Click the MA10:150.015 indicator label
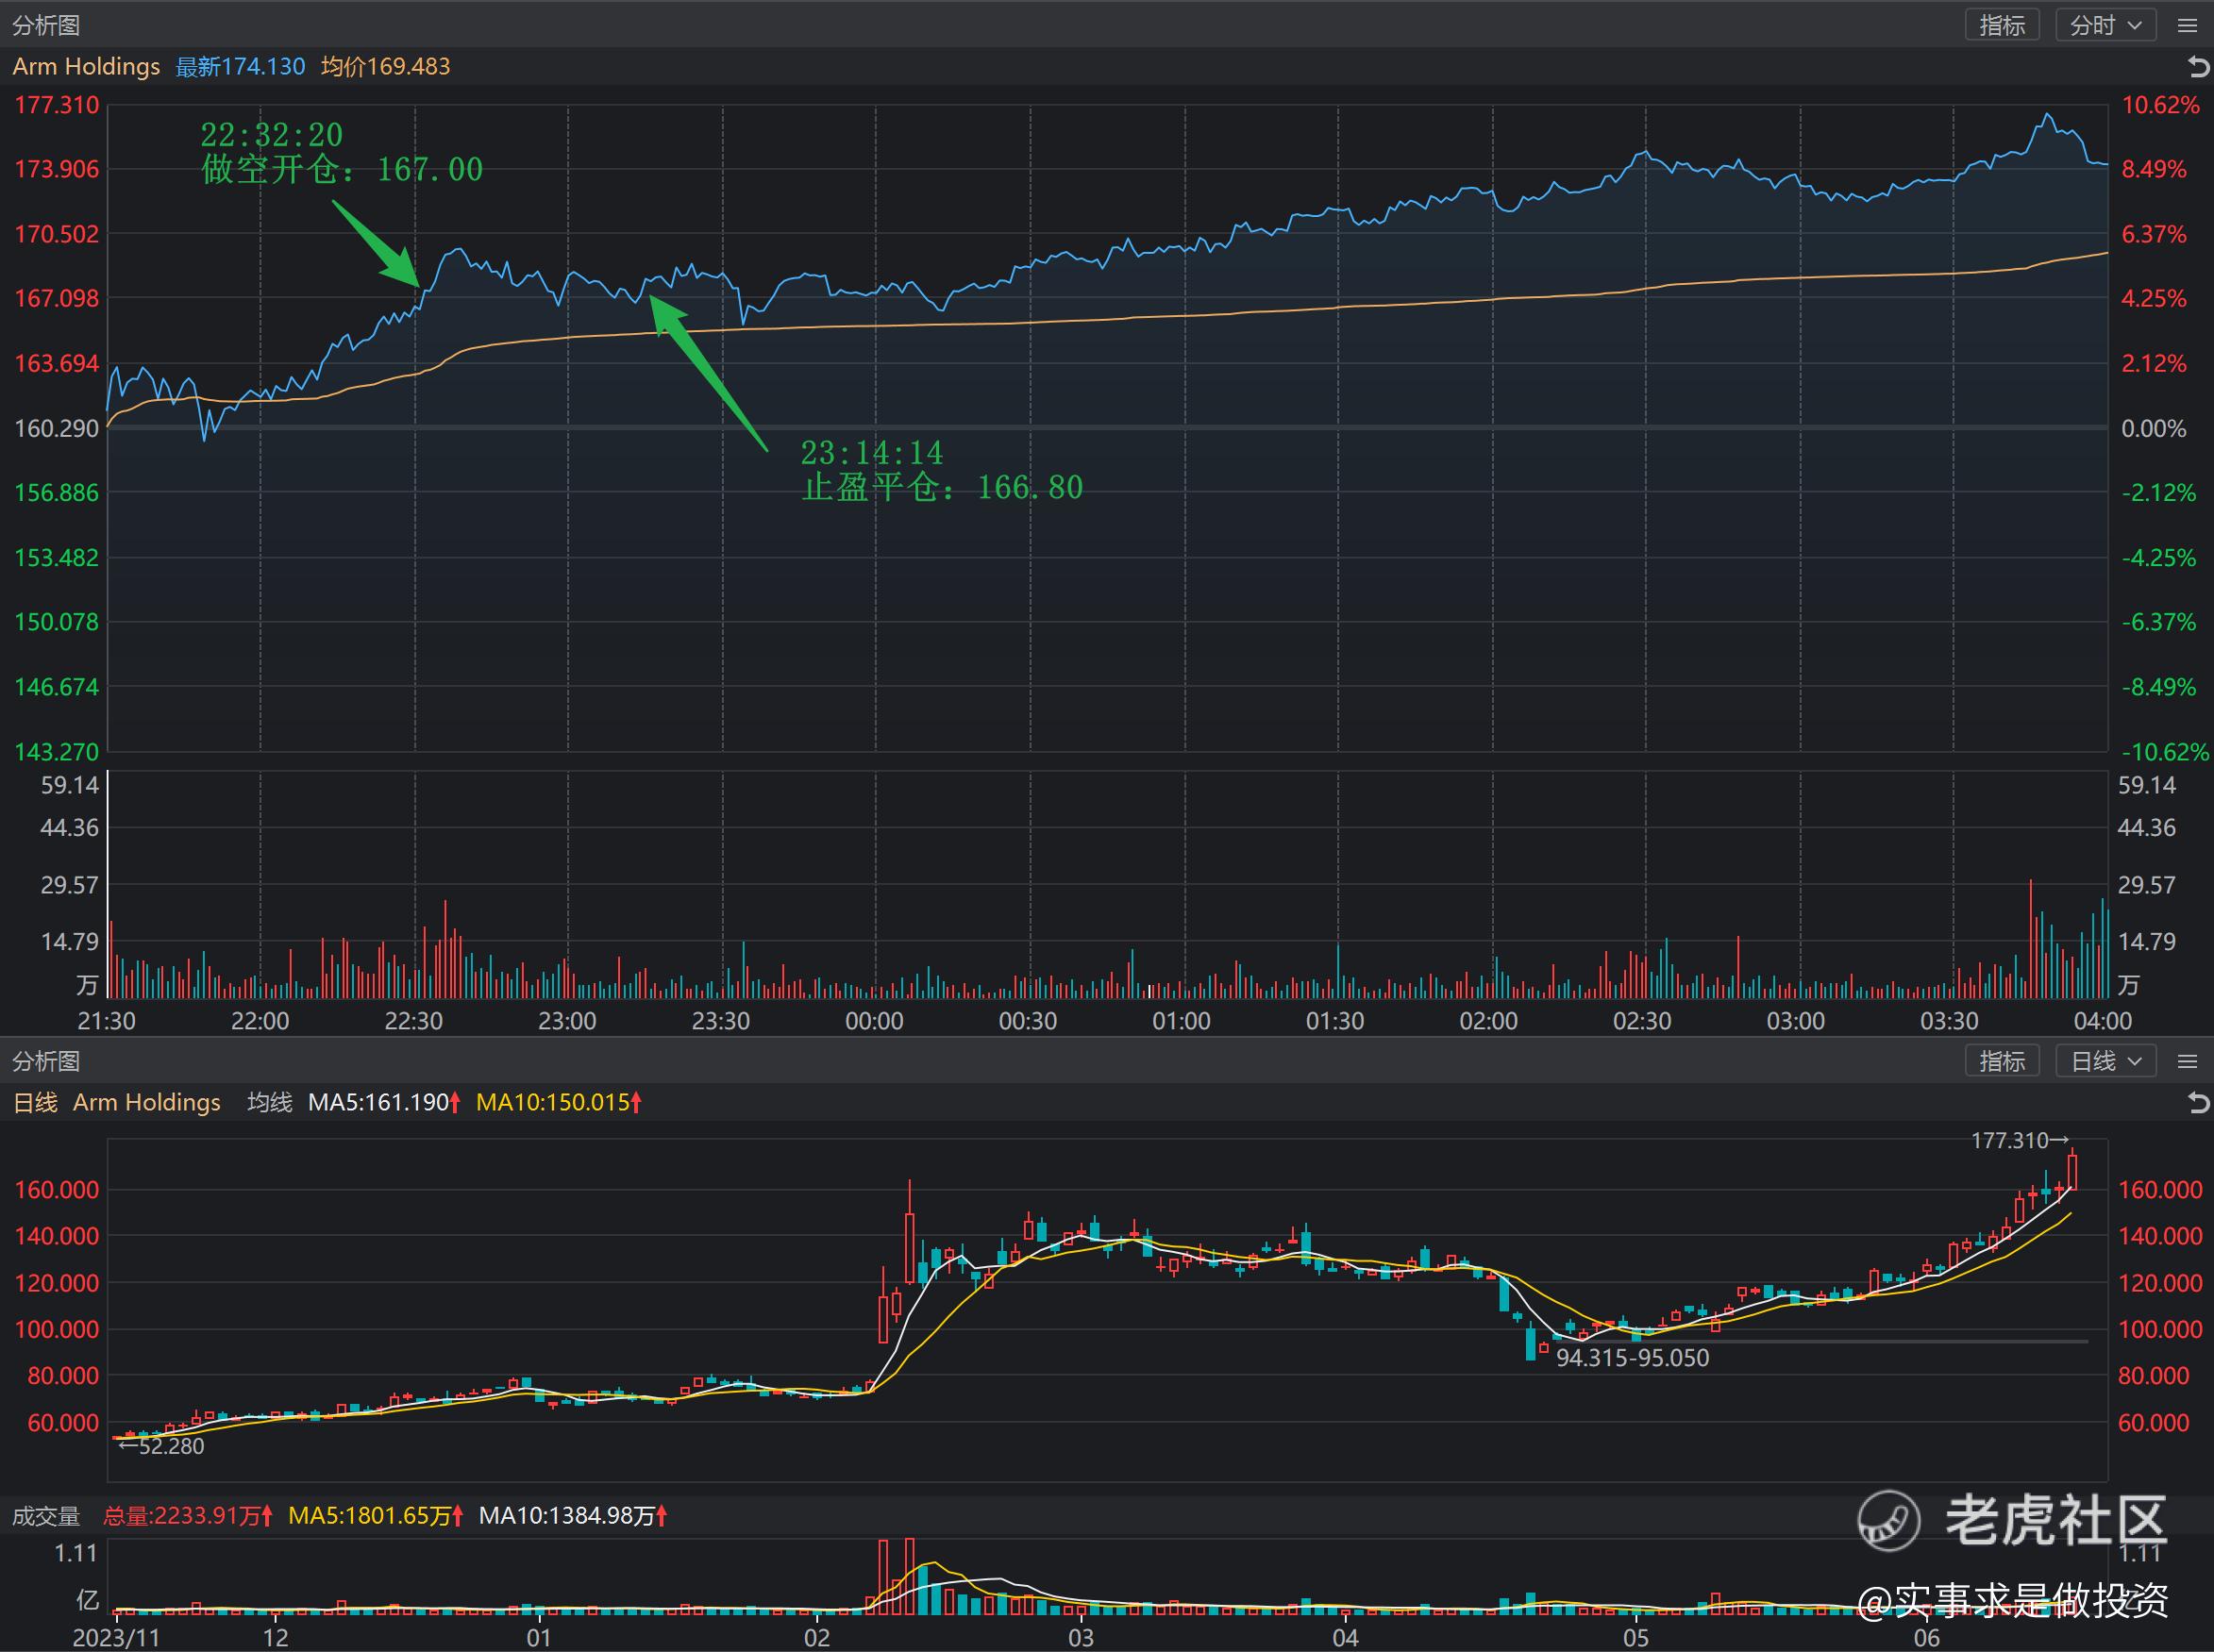Viewport: 2214px width, 1652px height. [x=559, y=1103]
